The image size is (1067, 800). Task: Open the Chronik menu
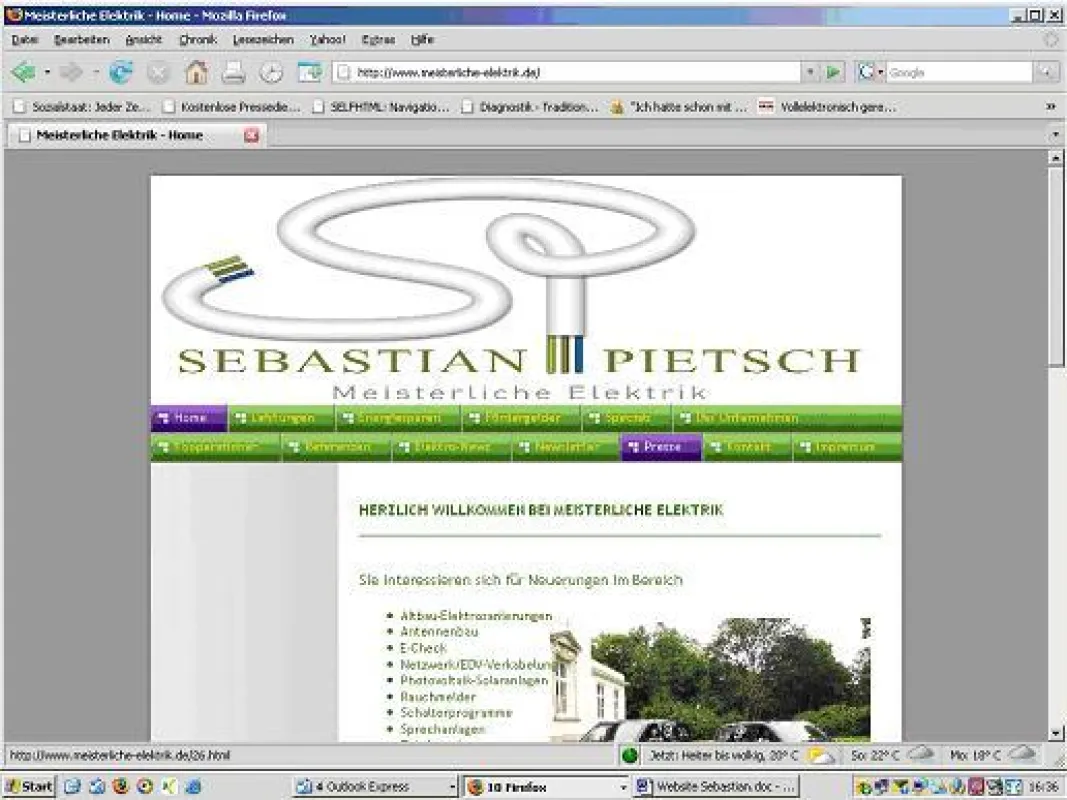coord(197,39)
